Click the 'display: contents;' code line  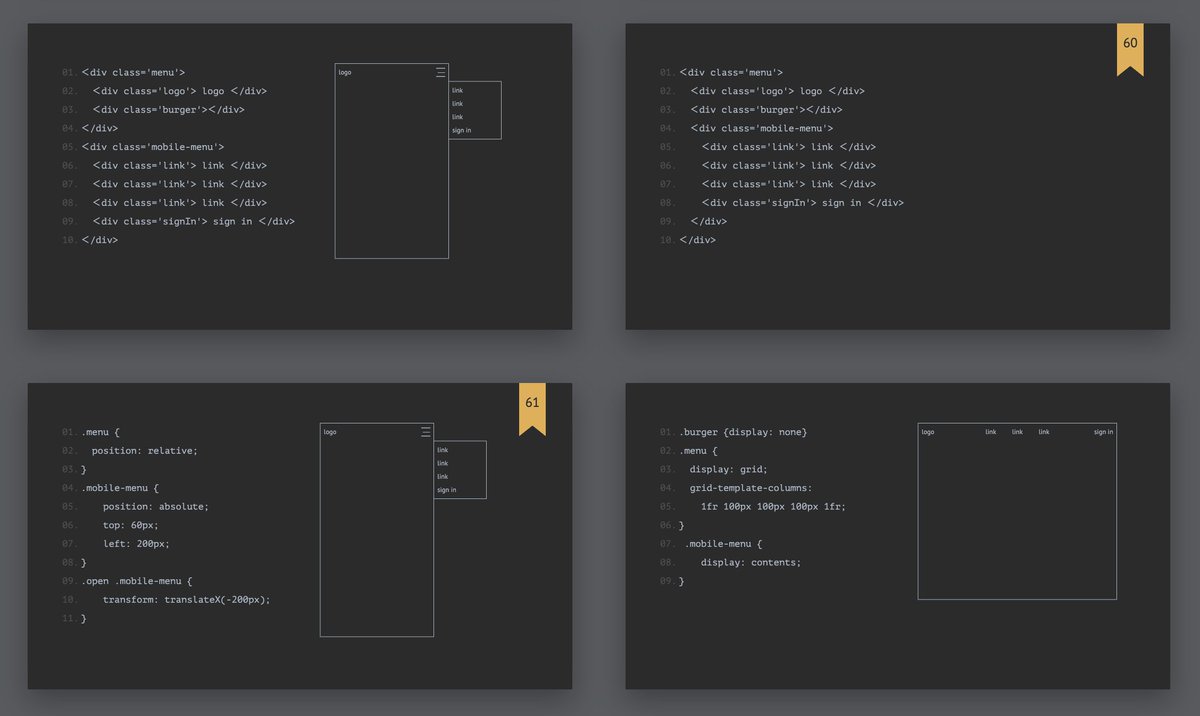click(x=751, y=562)
